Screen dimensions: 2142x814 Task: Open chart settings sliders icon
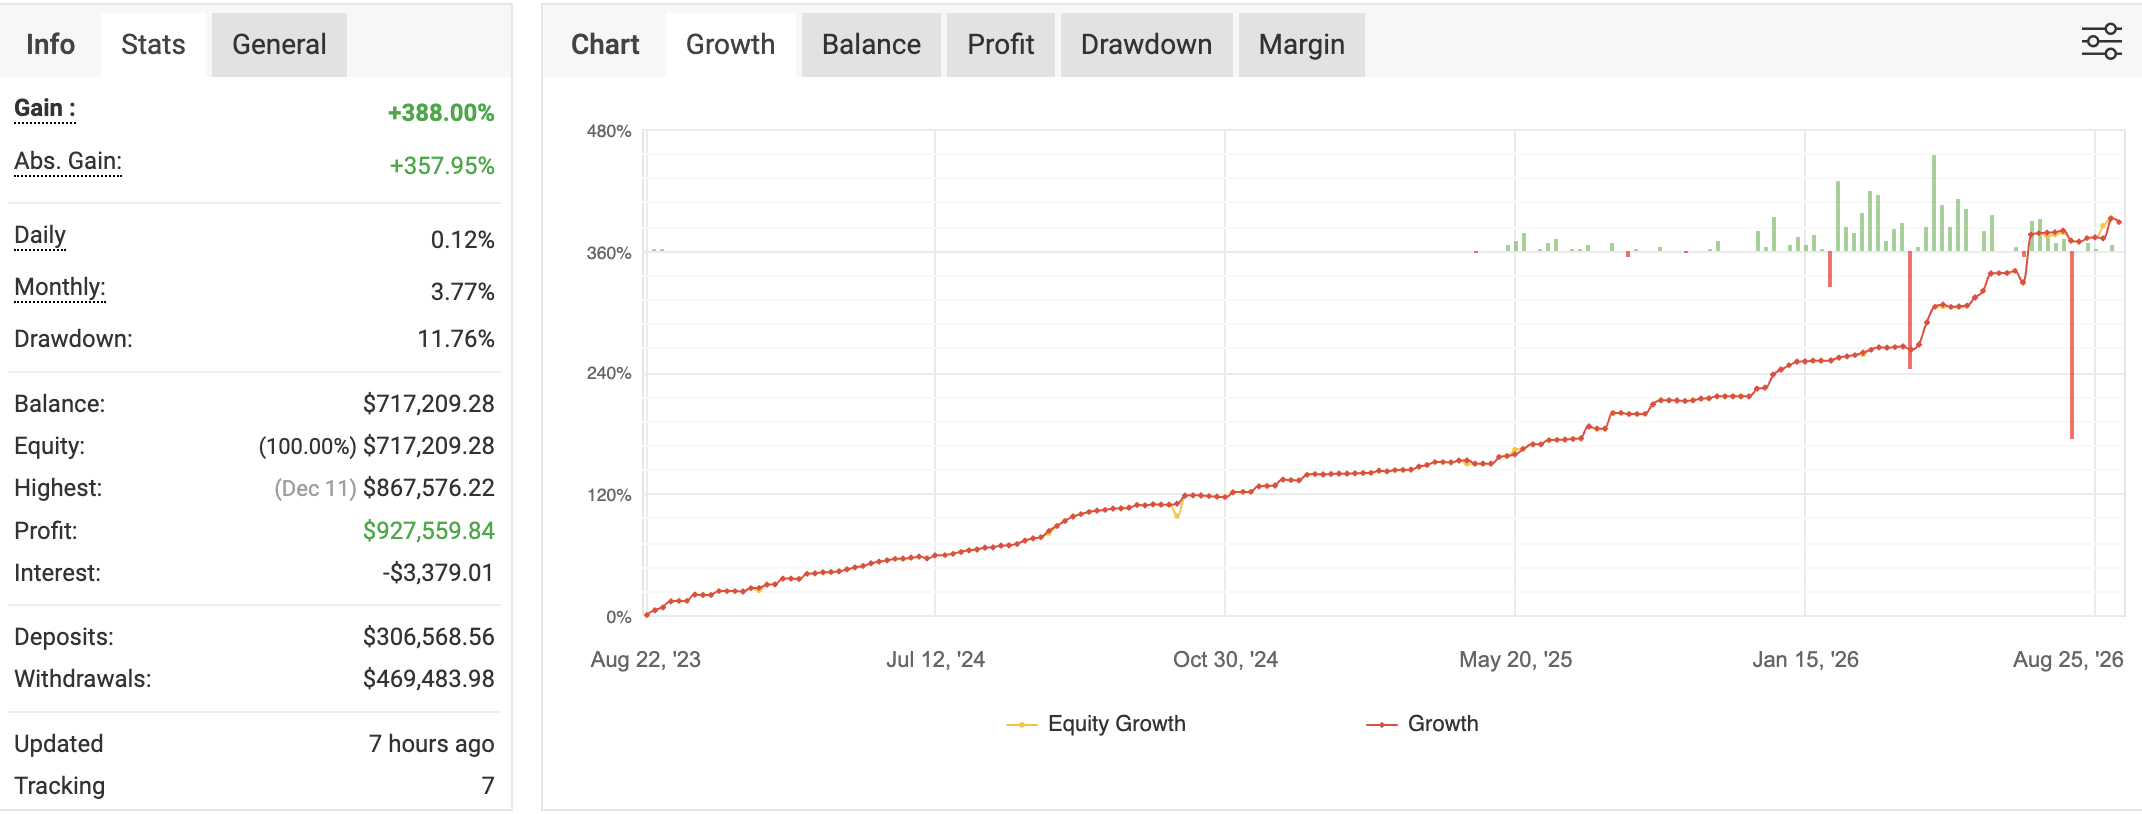point(2101,42)
